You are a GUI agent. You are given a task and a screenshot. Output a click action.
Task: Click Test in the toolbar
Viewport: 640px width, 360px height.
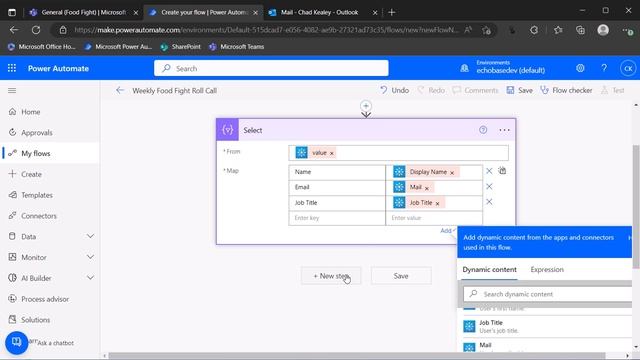pos(613,90)
